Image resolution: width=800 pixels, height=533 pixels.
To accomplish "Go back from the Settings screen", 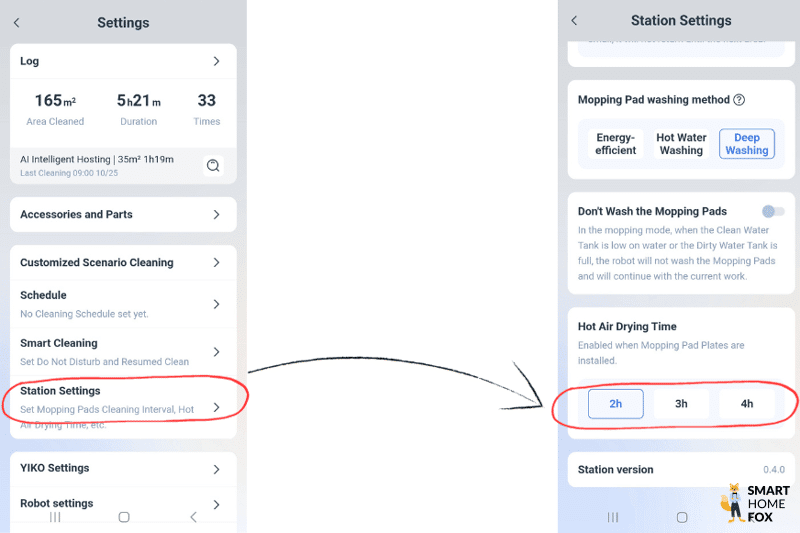I will [17, 23].
